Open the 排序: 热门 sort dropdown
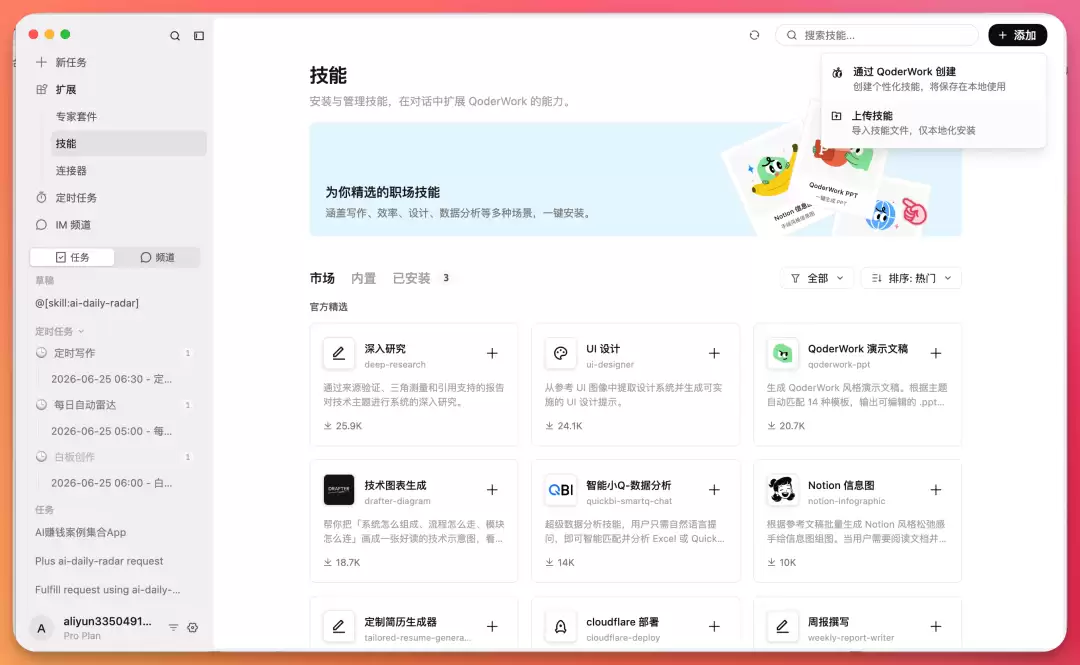This screenshot has width=1080, height=665. (911, 278)
